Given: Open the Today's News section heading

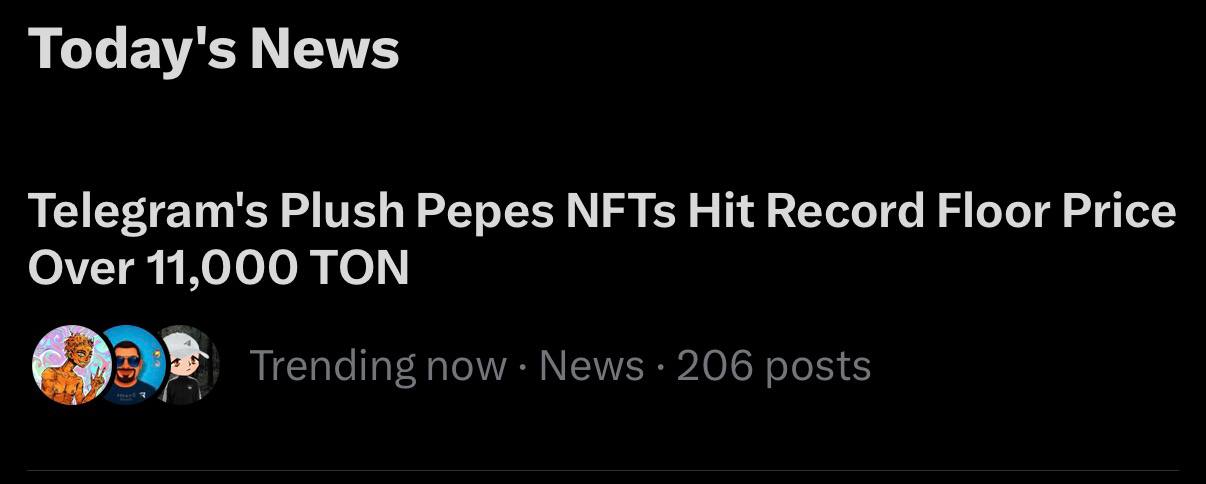Looking at the screenshot, I should tap(214, 49).
